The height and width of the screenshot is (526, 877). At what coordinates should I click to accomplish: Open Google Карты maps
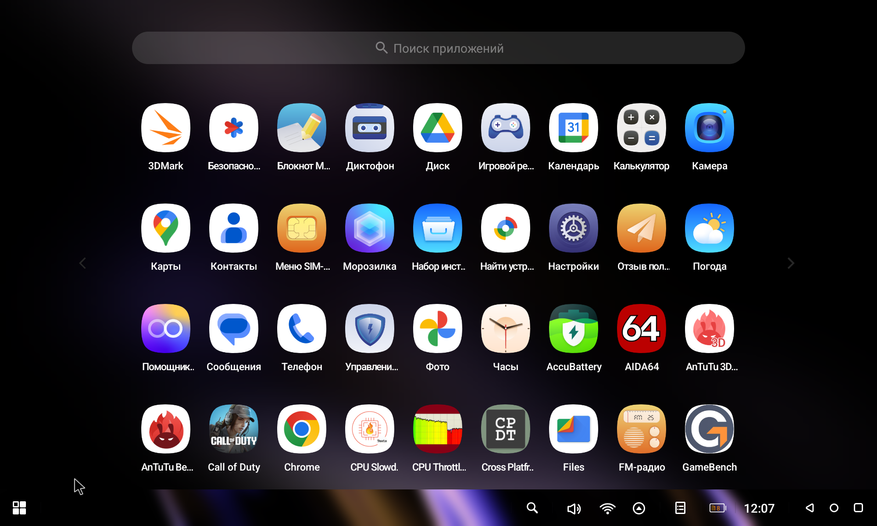[166, 228]
